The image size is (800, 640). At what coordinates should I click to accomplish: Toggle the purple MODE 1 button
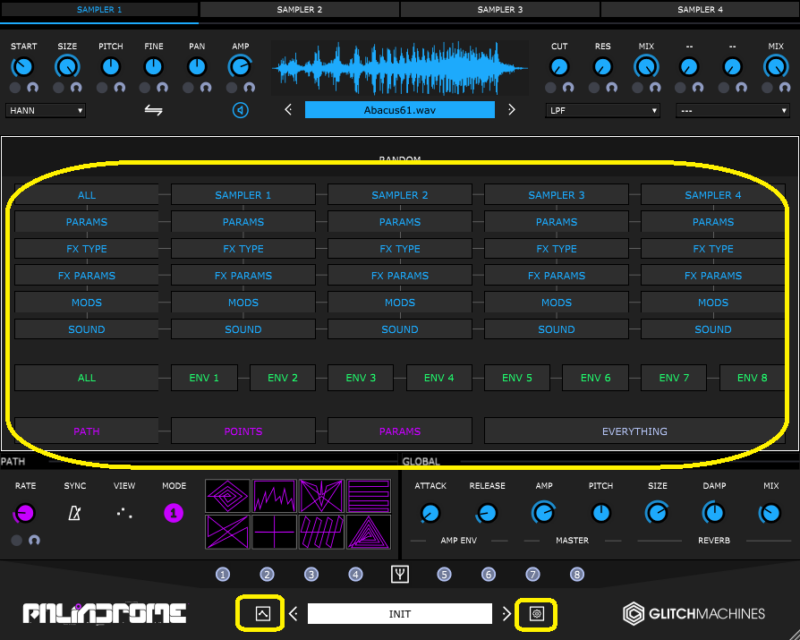[173, 513]
